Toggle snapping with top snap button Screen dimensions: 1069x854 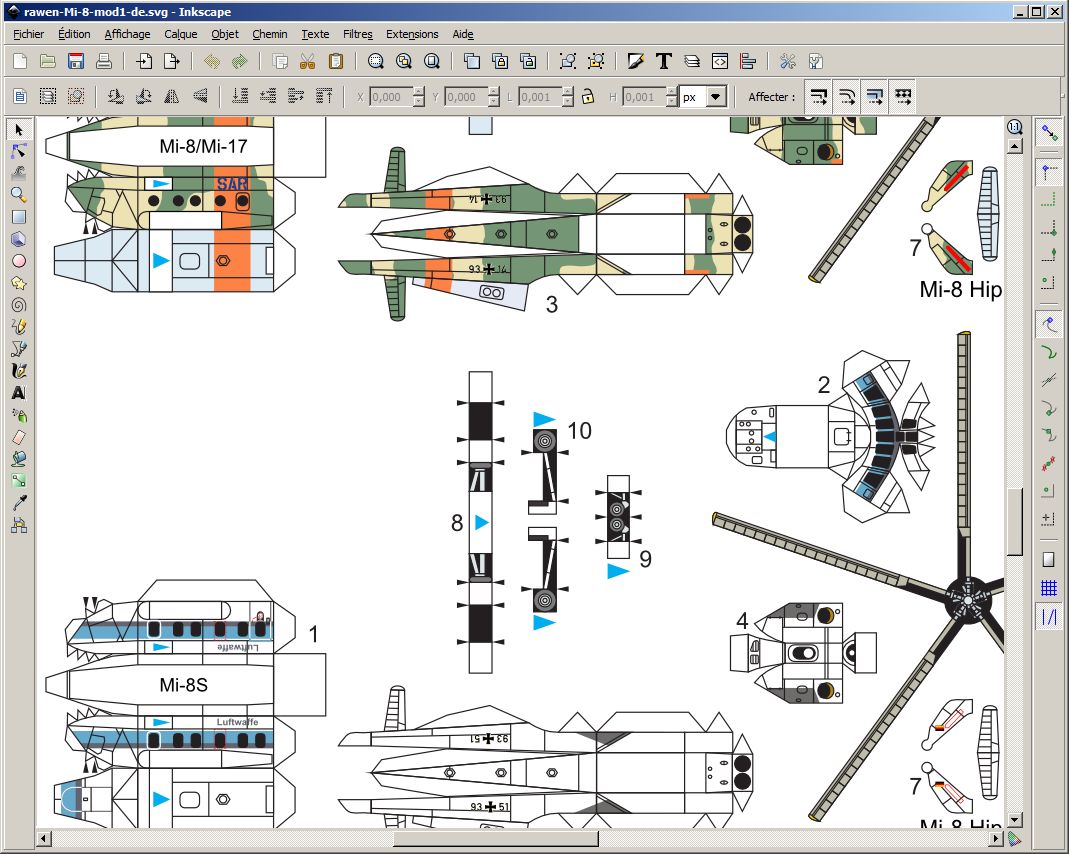[1048, 131]
